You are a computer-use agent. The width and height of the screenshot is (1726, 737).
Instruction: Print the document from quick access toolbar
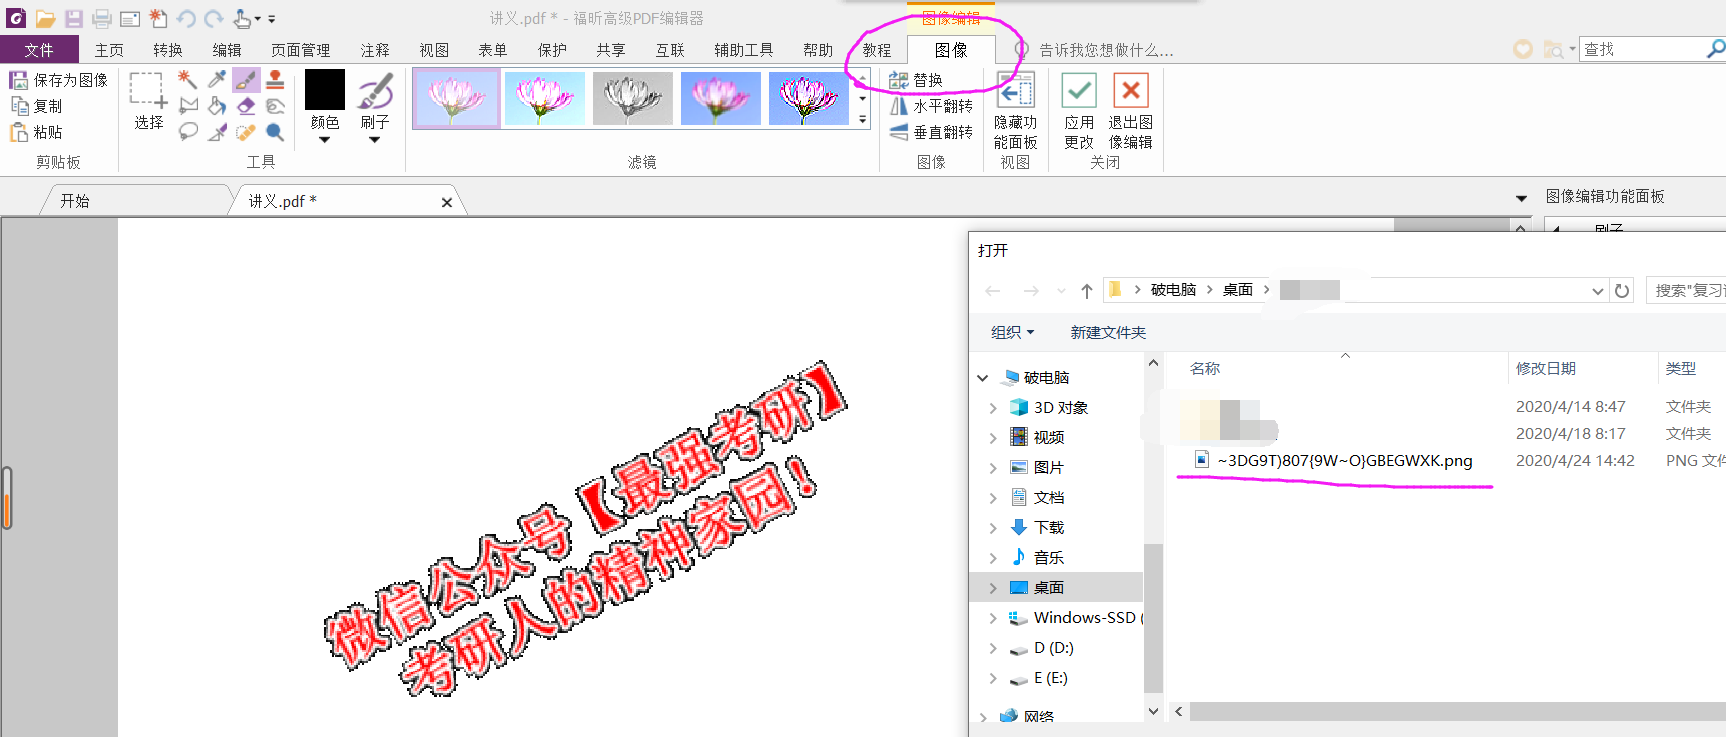102,18
